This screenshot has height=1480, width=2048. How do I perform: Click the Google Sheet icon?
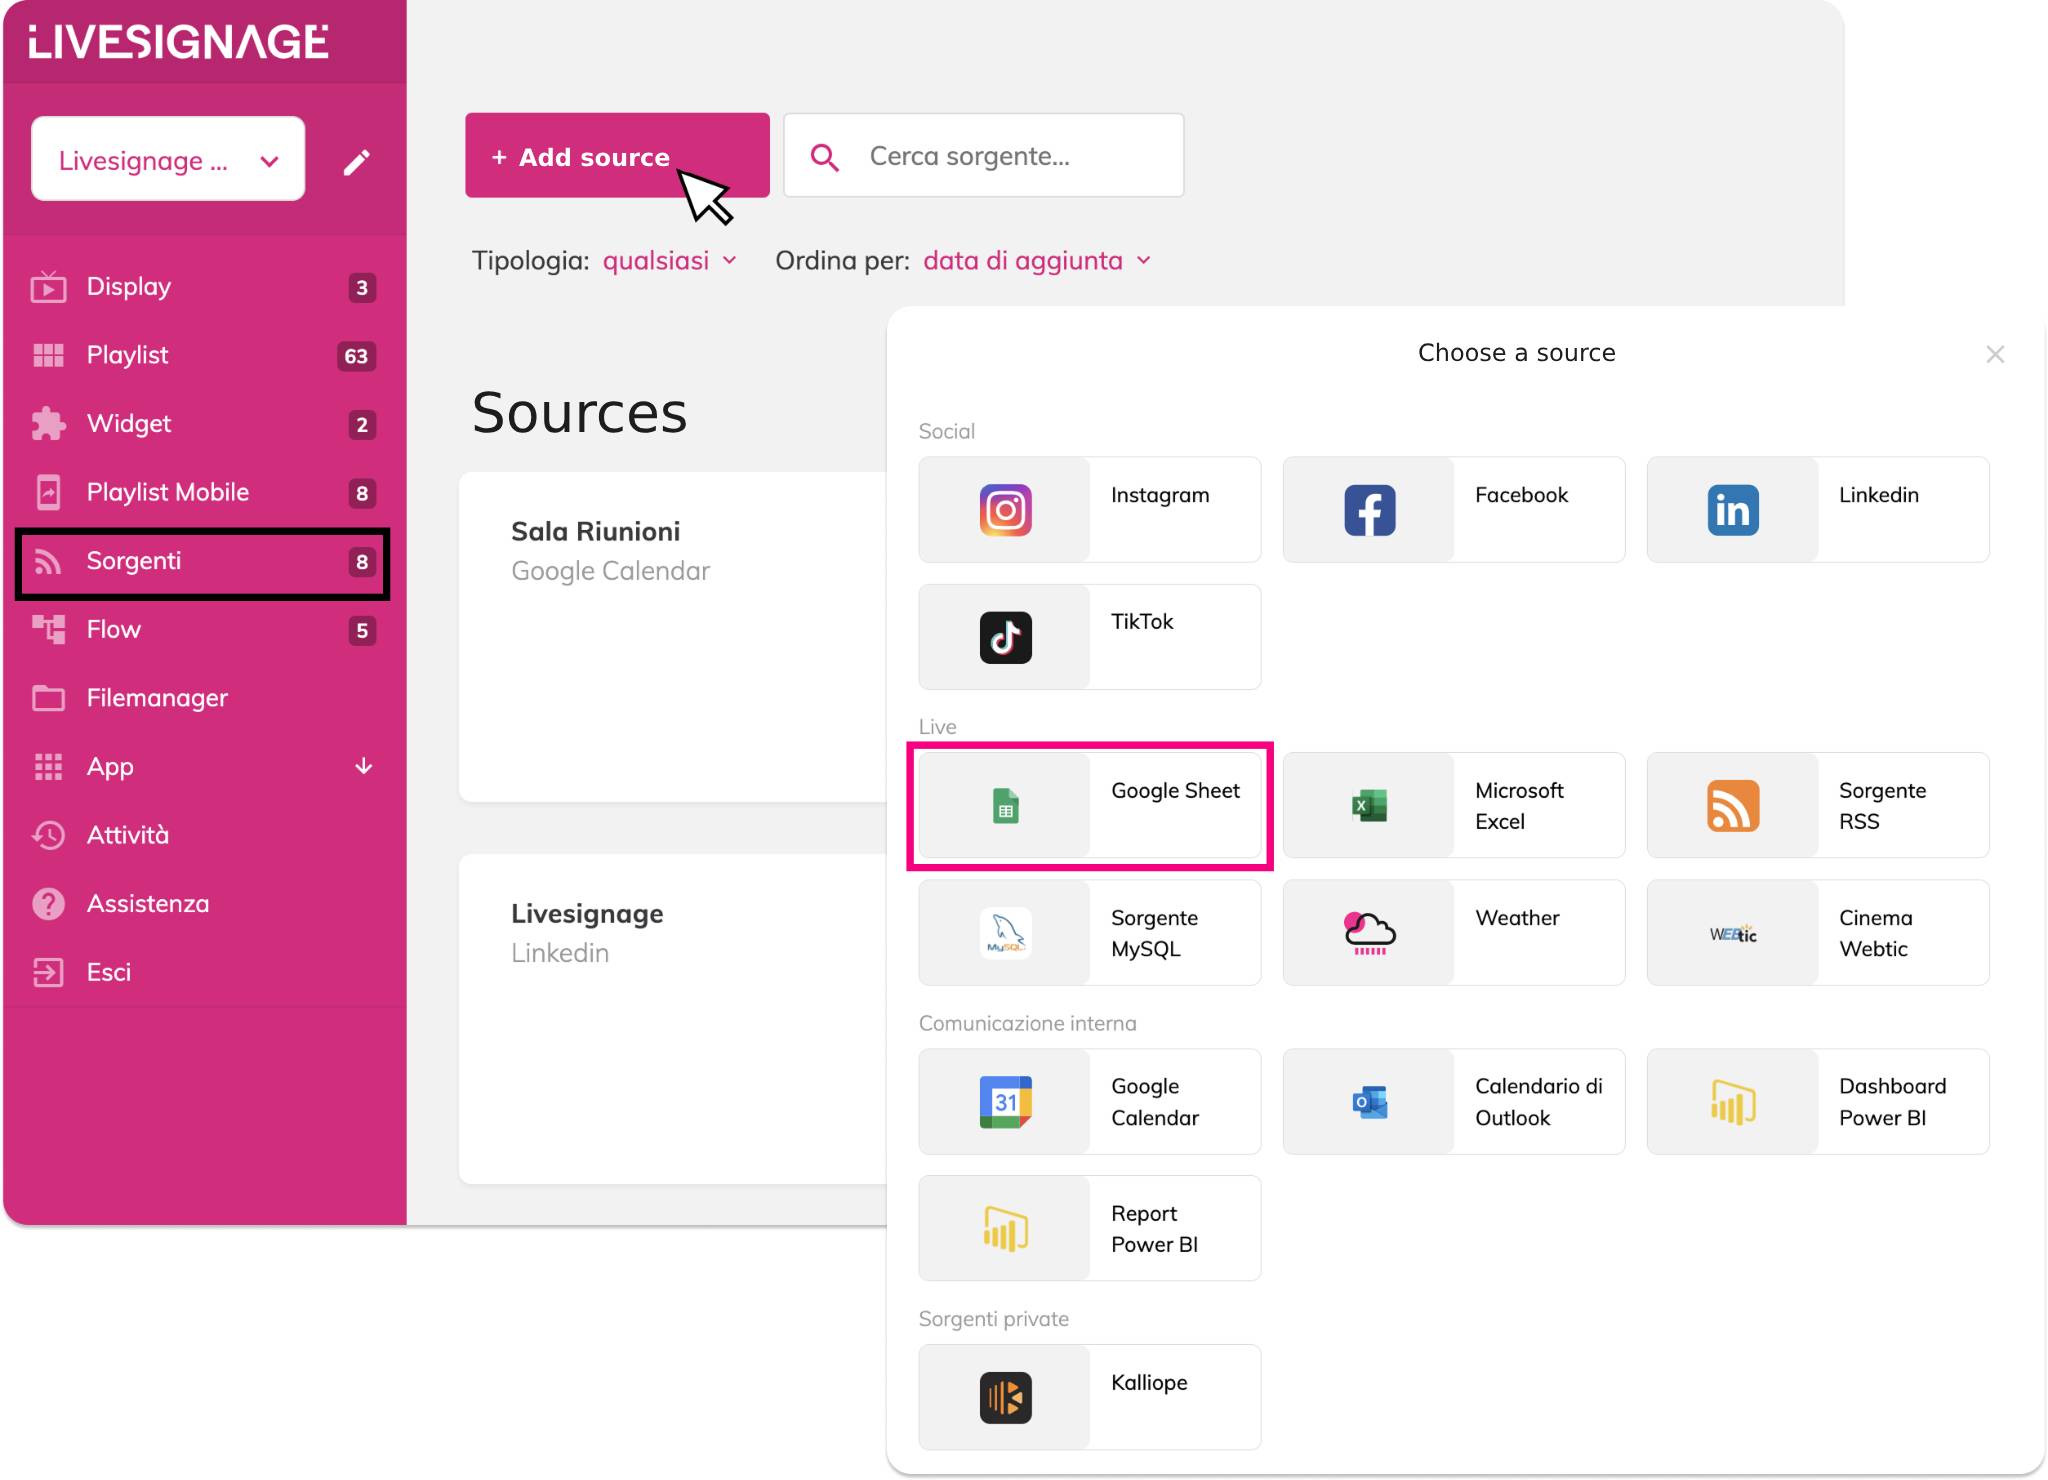tap(1005, 806)
